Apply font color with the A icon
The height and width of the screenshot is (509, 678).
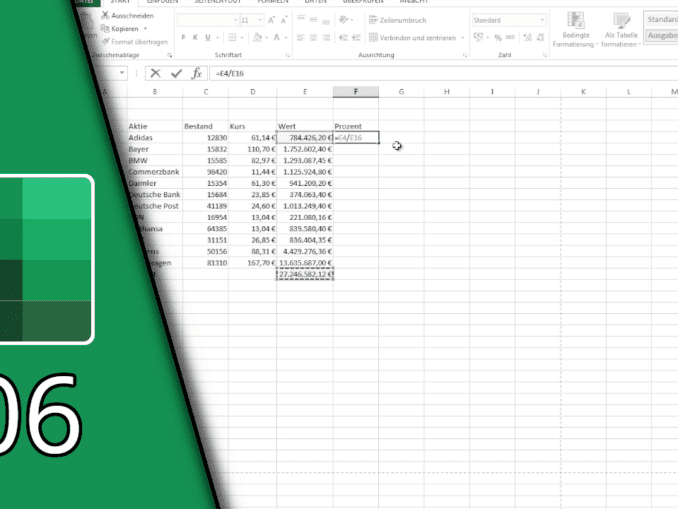[x=277, y=38]
